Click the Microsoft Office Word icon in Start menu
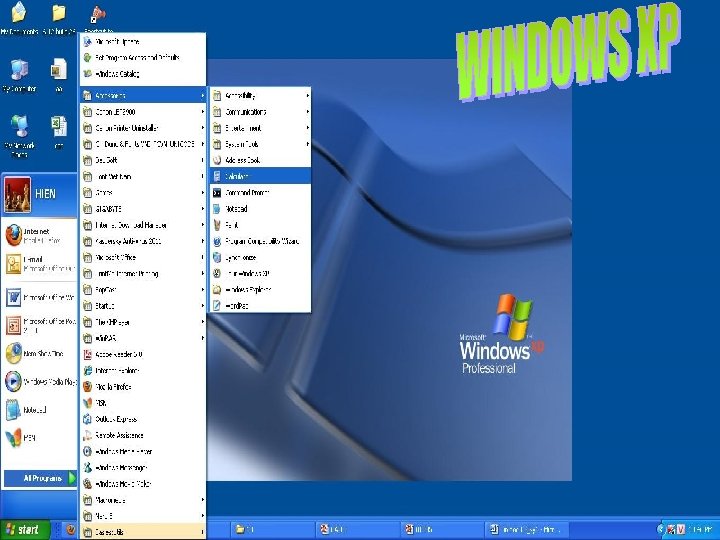 point(13,298)
